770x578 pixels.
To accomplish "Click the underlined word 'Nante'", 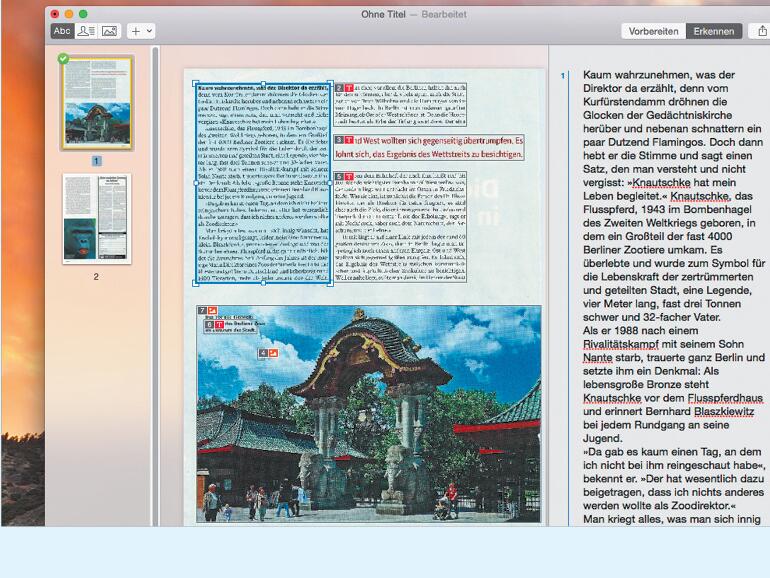I will click(x=598, y=358).
